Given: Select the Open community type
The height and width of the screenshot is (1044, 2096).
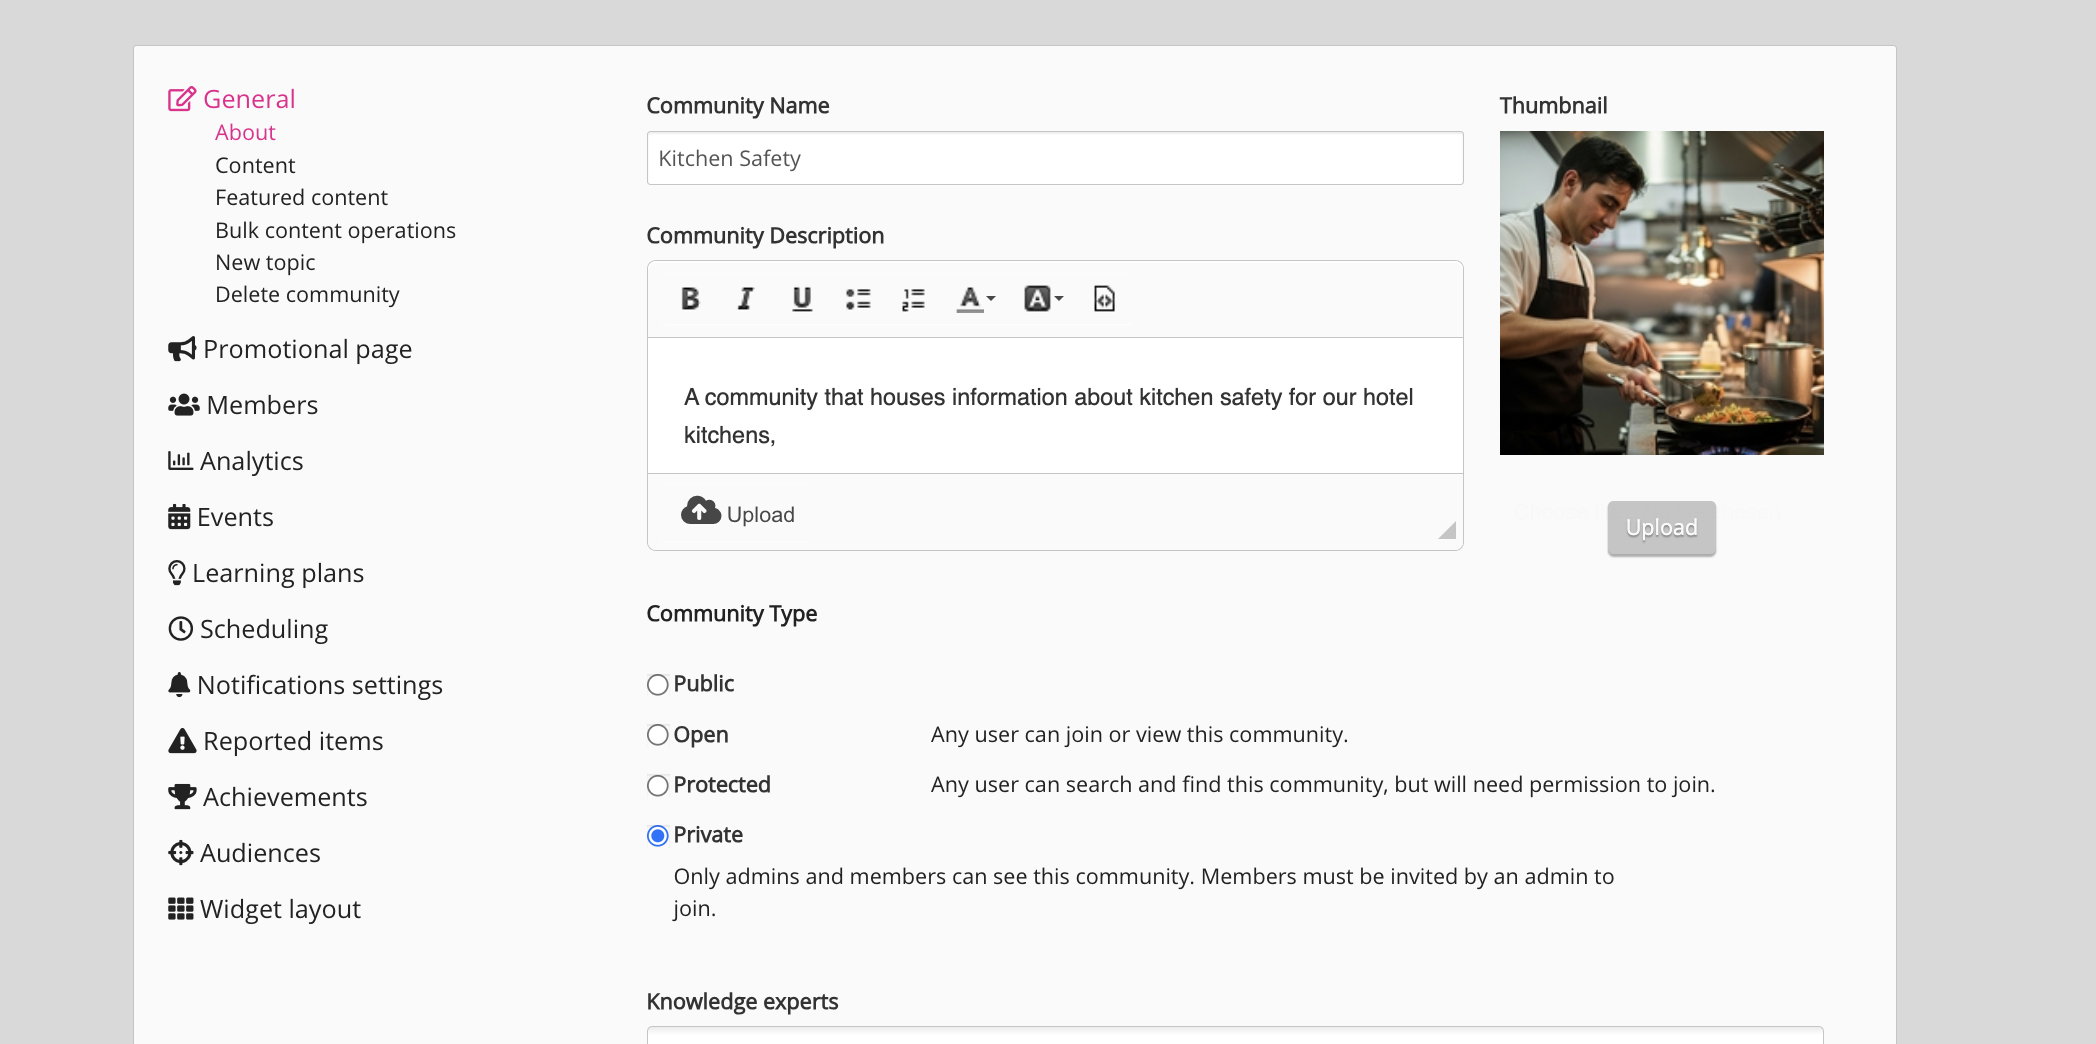Looking at the screenshot, I should pyautogui.click(x=657, y=735).
